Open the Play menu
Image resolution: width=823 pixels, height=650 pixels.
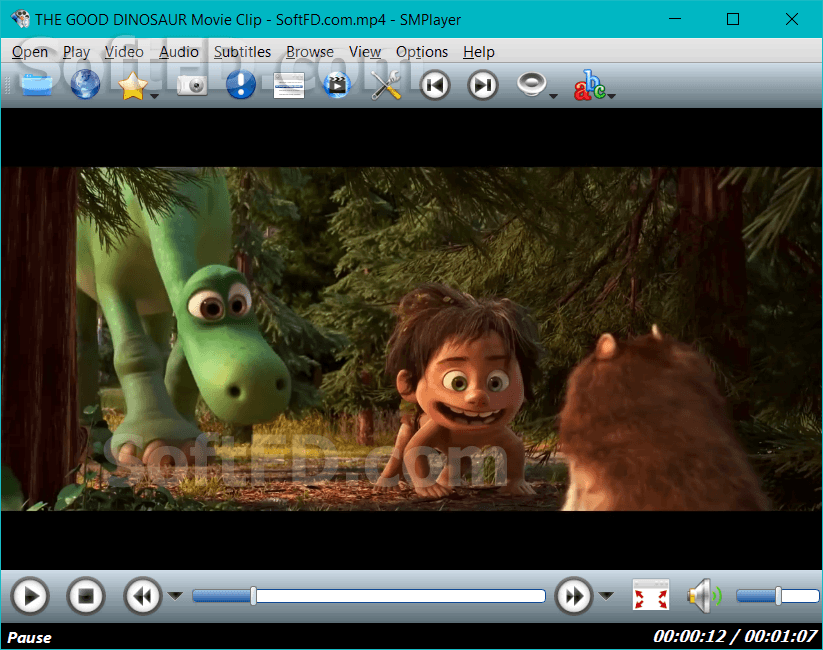pos(76,51)
